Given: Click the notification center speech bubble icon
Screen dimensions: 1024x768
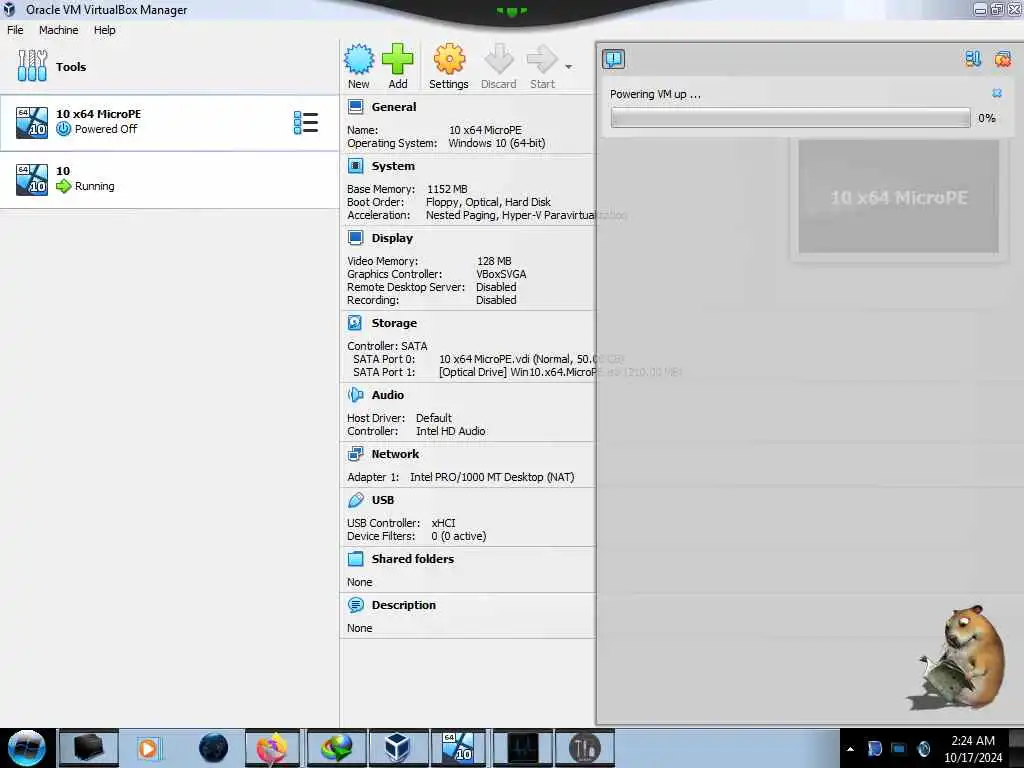Looking at the screenshot, I should coord(613,59).
